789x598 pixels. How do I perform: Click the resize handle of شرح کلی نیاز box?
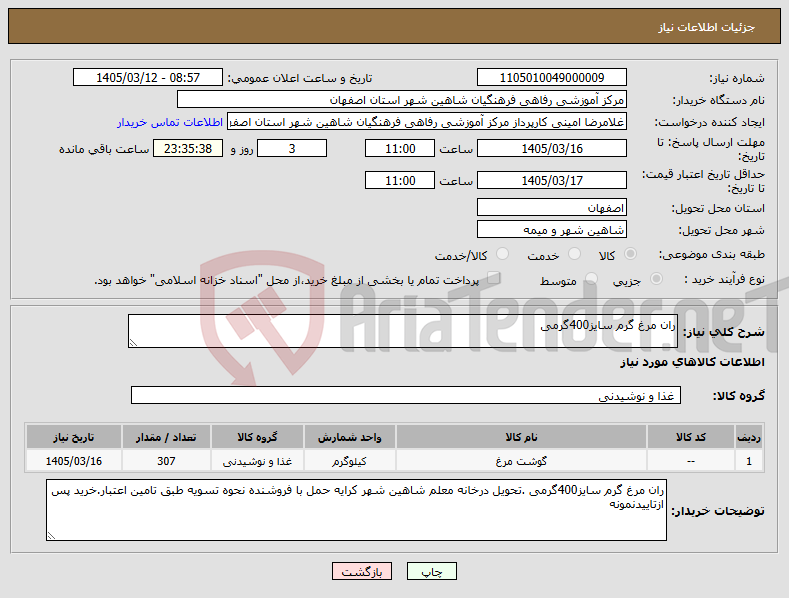pyautogui.click(x=133, y=343)
